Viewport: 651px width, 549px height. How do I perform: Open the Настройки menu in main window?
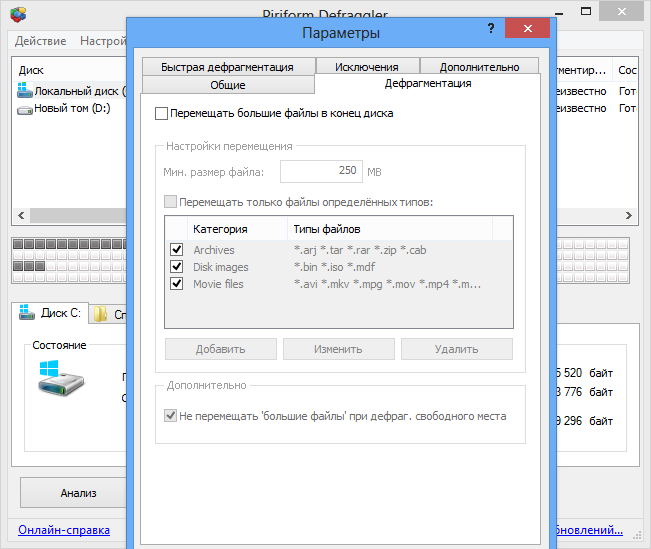(103, 41)
